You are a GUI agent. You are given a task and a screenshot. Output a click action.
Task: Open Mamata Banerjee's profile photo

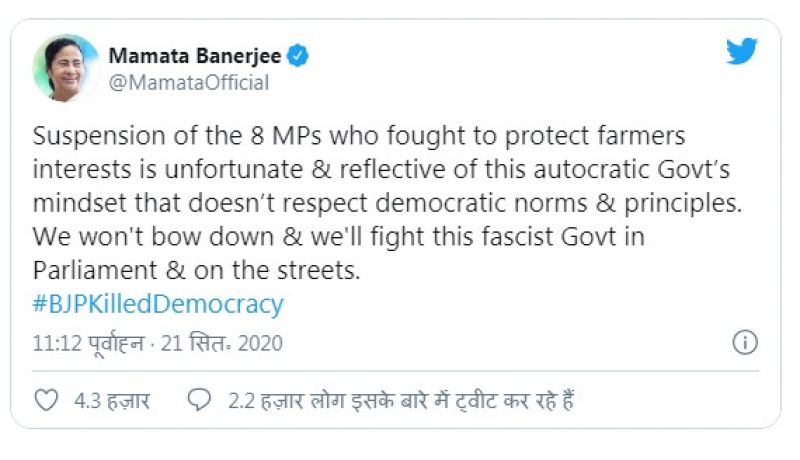66,67
